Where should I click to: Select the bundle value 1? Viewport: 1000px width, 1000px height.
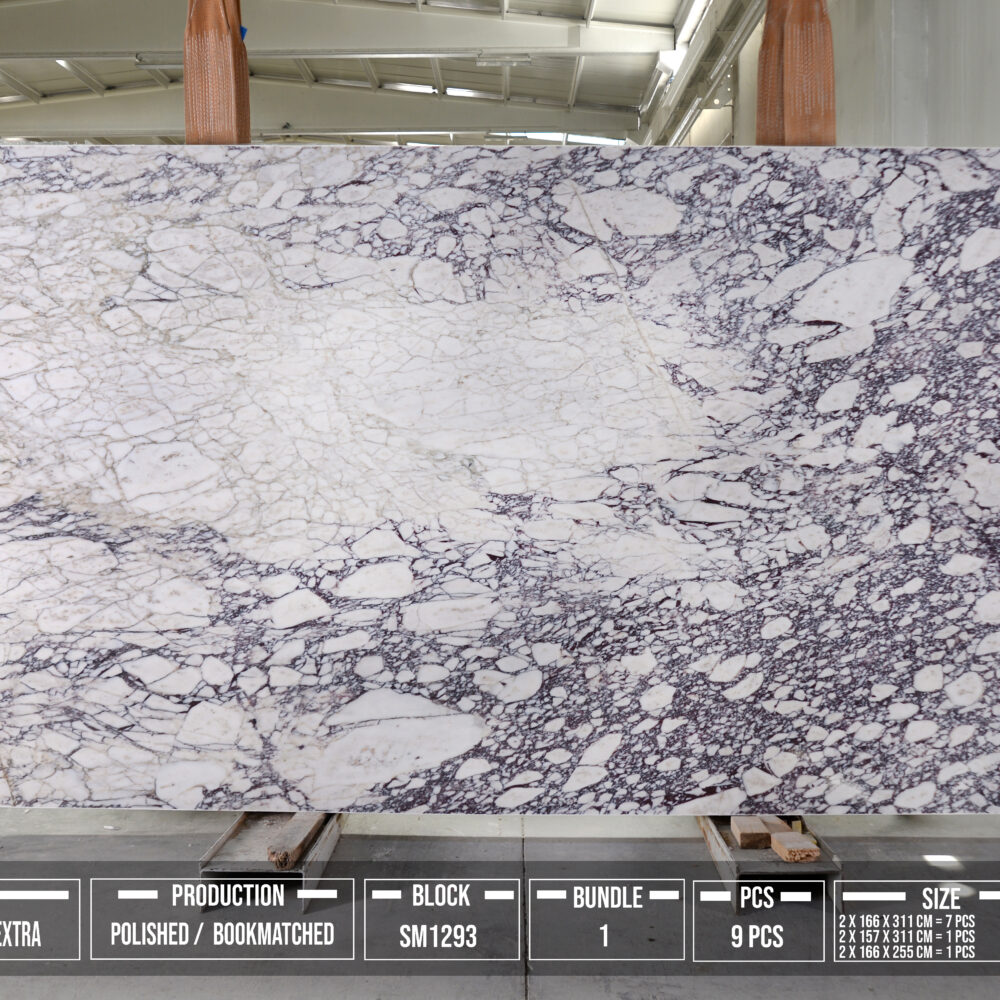point(604,936)
